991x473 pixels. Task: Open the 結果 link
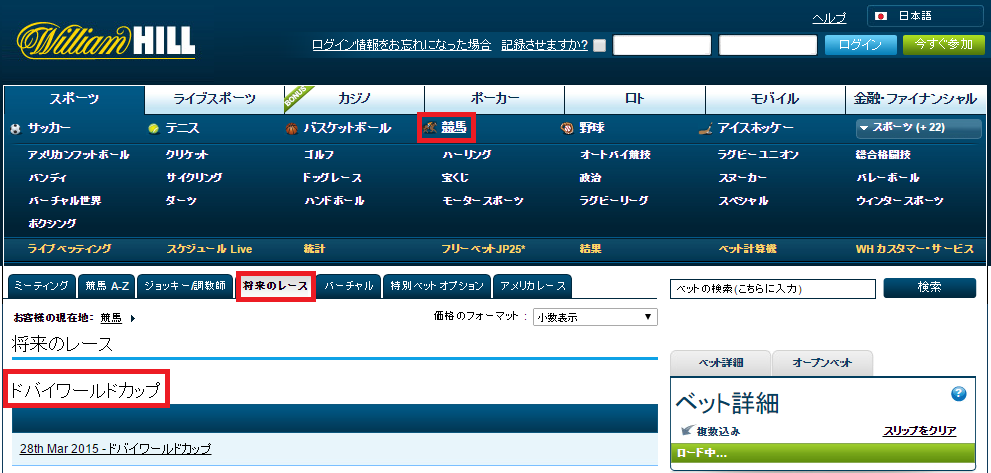[x=590, y=249]
